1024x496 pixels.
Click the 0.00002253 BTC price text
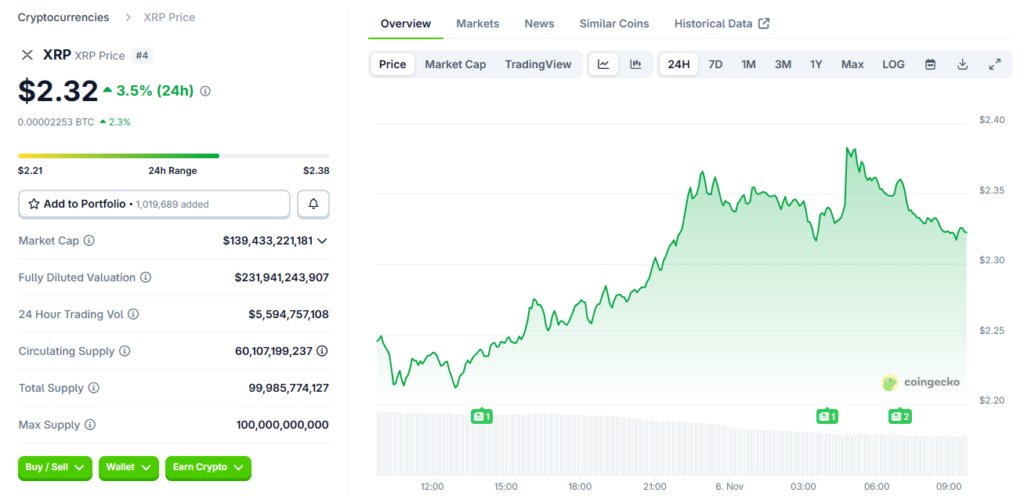(x=56, y=122)
